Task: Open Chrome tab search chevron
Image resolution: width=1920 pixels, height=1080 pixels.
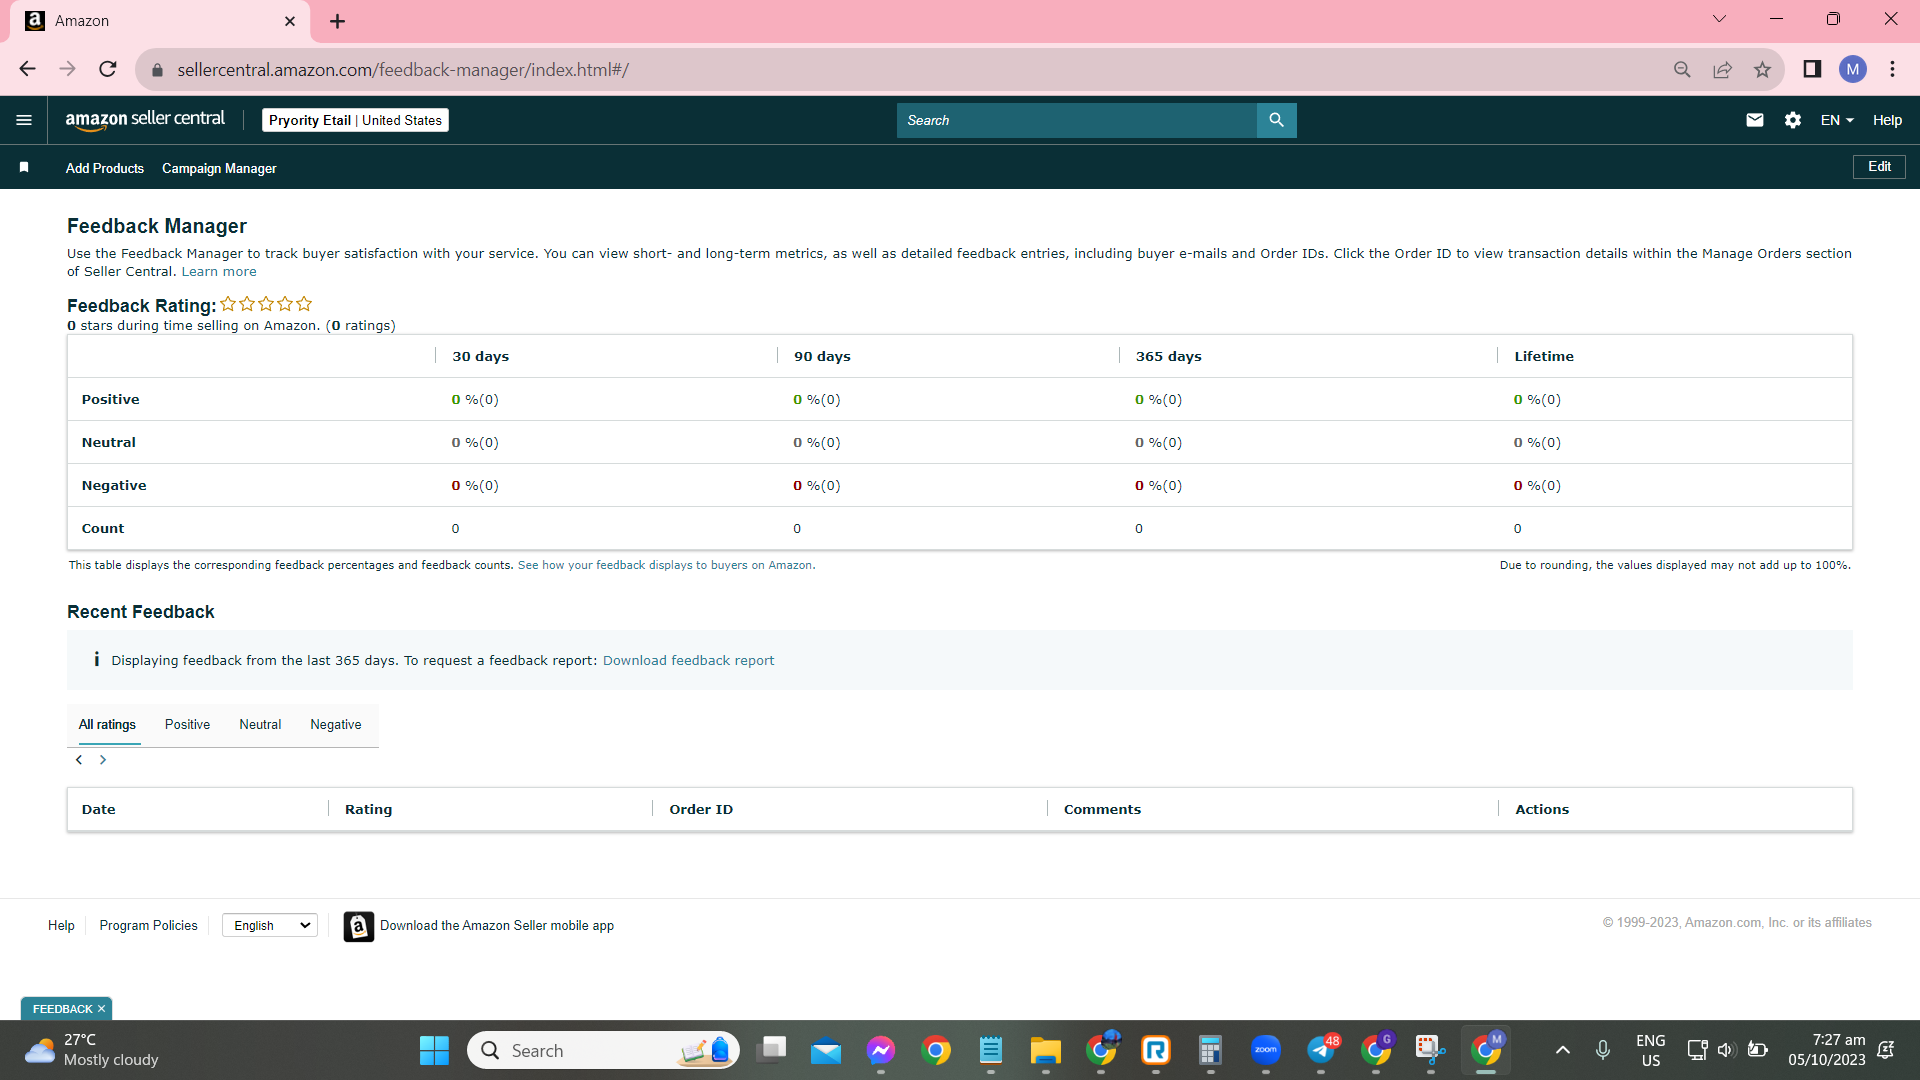Action: click(x=1719, y=19)
